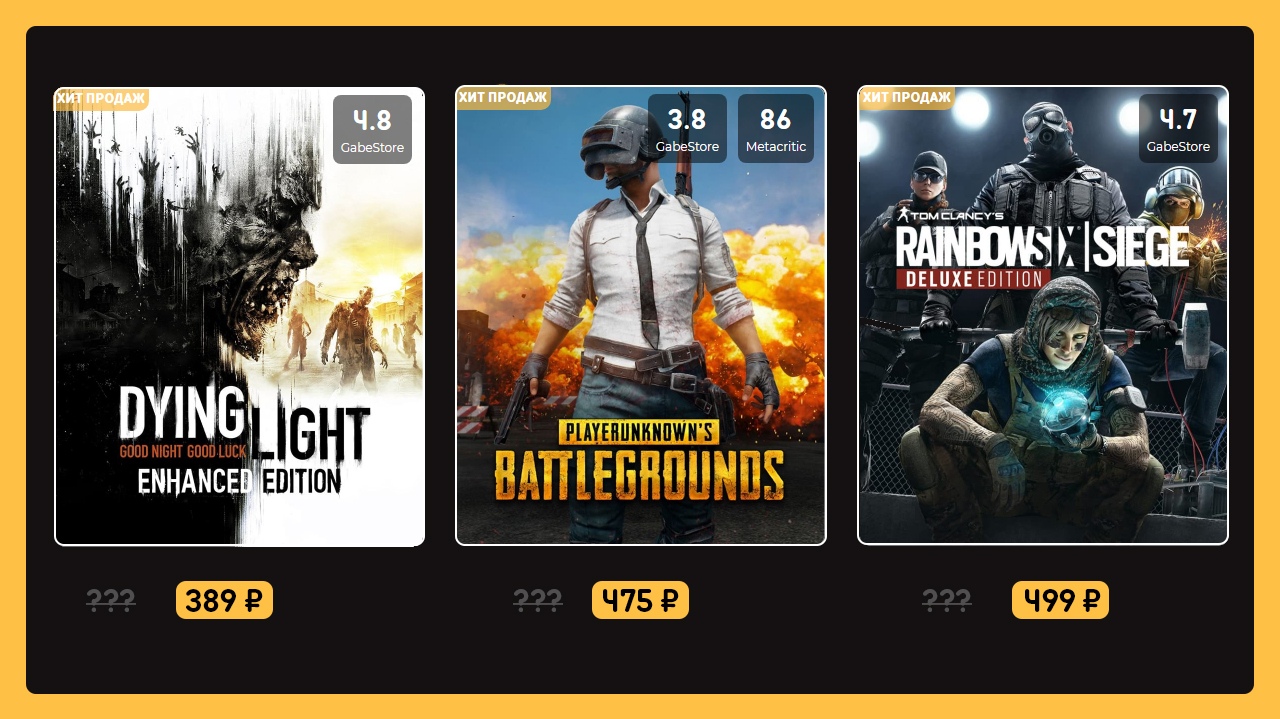Click the bestseller label on Dying Light
This screenshot has width=1280, height=719.
click(x=101, y=98)
